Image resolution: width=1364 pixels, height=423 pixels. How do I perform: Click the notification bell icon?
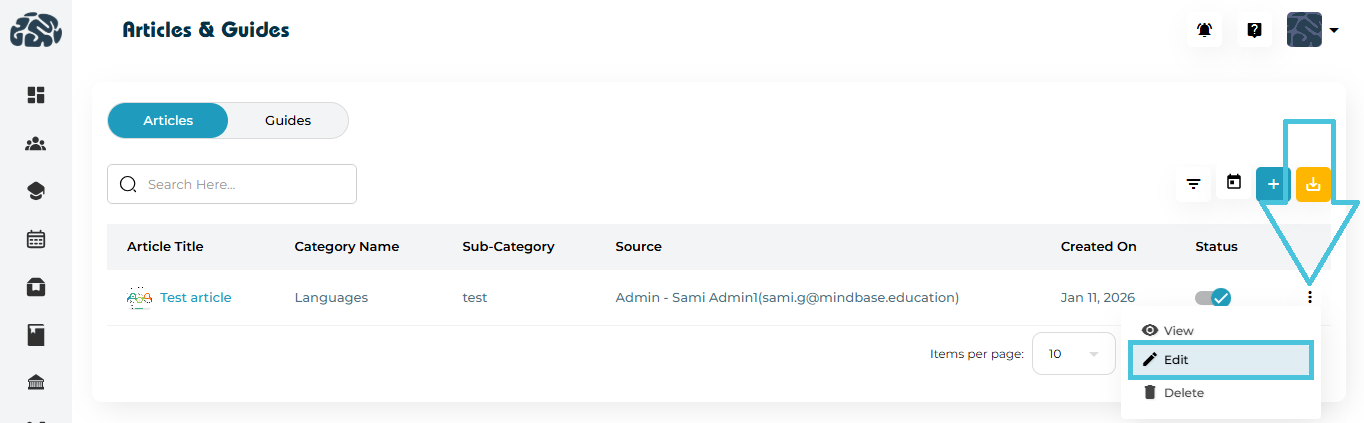pyautogui.click(x=1204, y=30)
